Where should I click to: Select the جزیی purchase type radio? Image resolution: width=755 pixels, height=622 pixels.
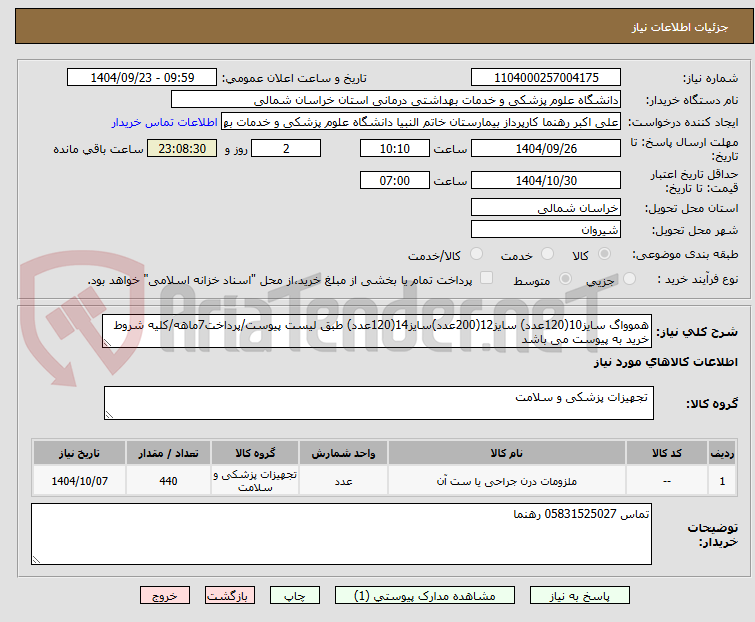(x=629, y=279)
